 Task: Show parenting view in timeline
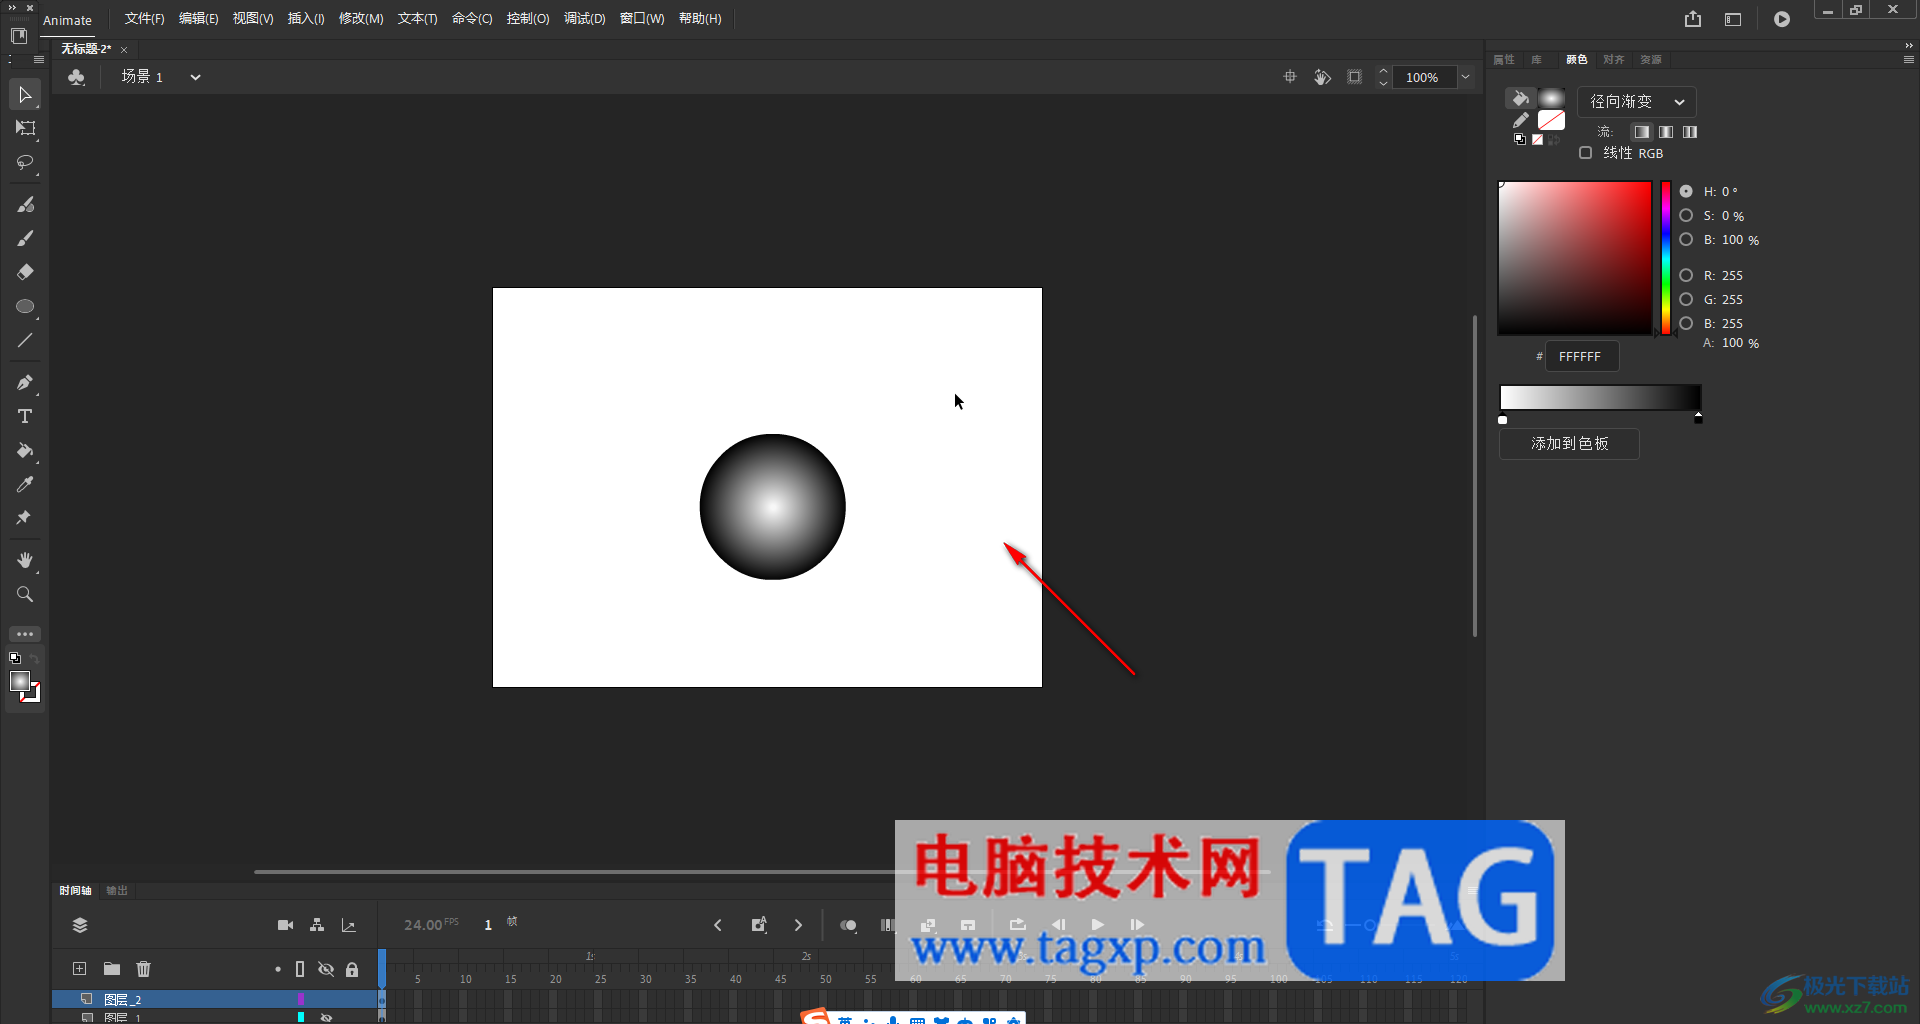(x=317, y=925)
